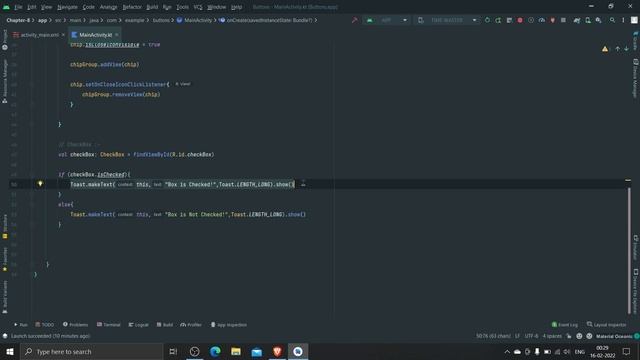The width and height of the screenshot is (640, 360).
Task: Open the Logcat tool window
Action: (138, 325)
